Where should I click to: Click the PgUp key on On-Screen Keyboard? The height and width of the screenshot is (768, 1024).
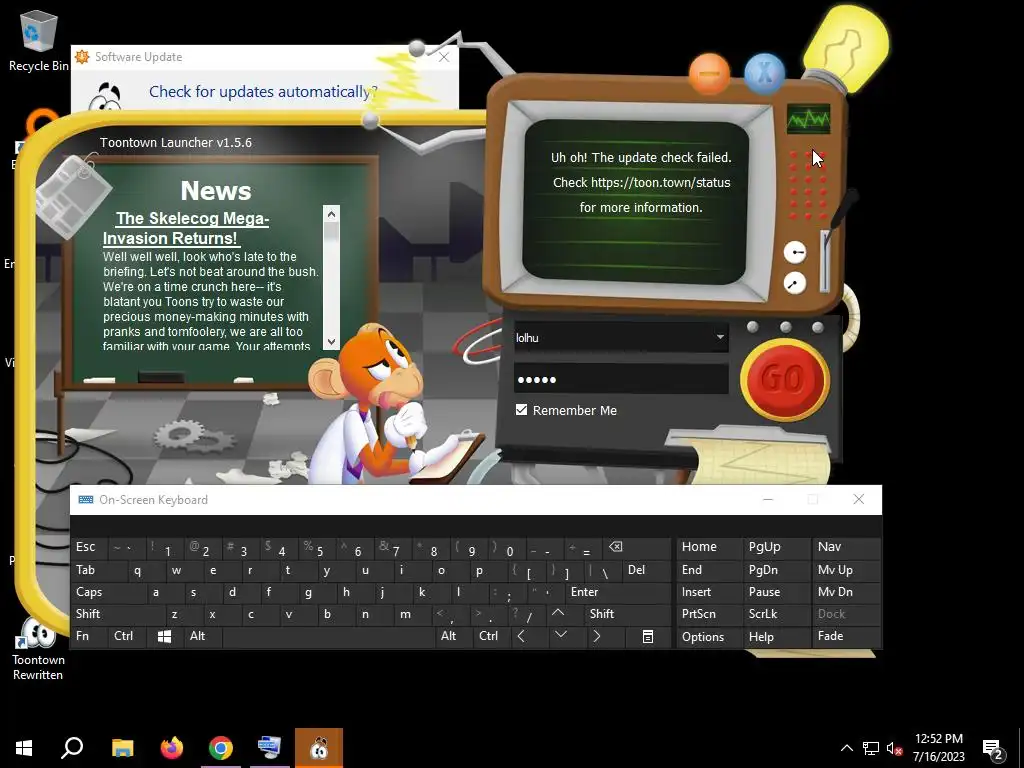coord(777,547)
